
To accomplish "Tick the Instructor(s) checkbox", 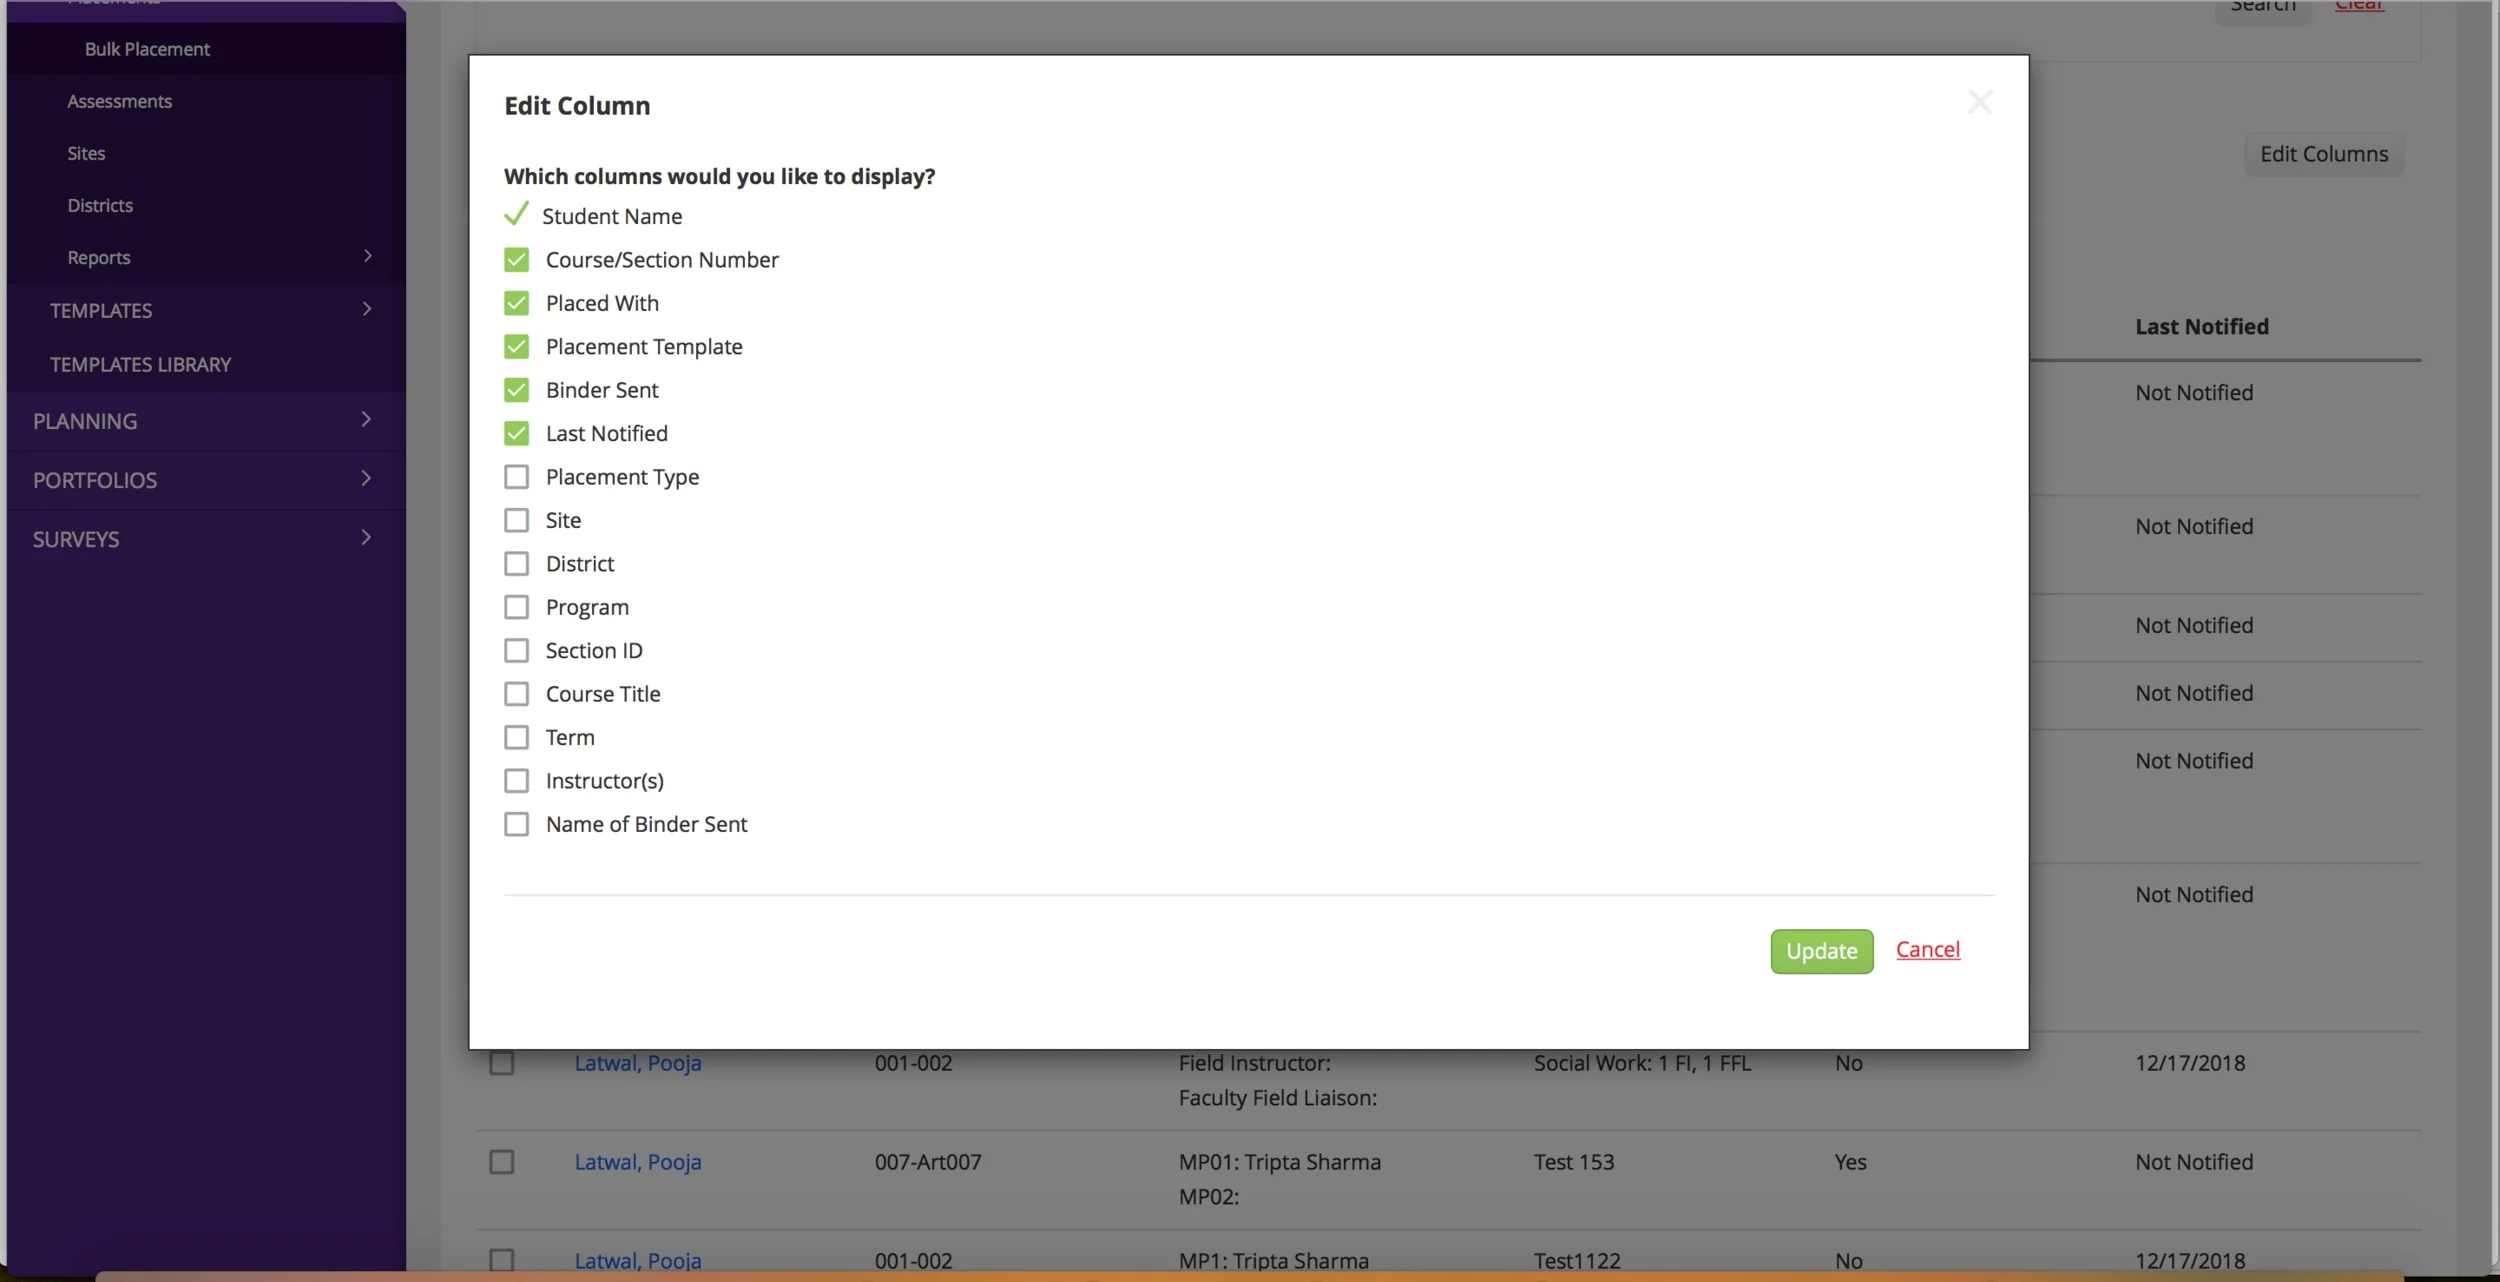I will pyautogui.click(x=516, y=780).
